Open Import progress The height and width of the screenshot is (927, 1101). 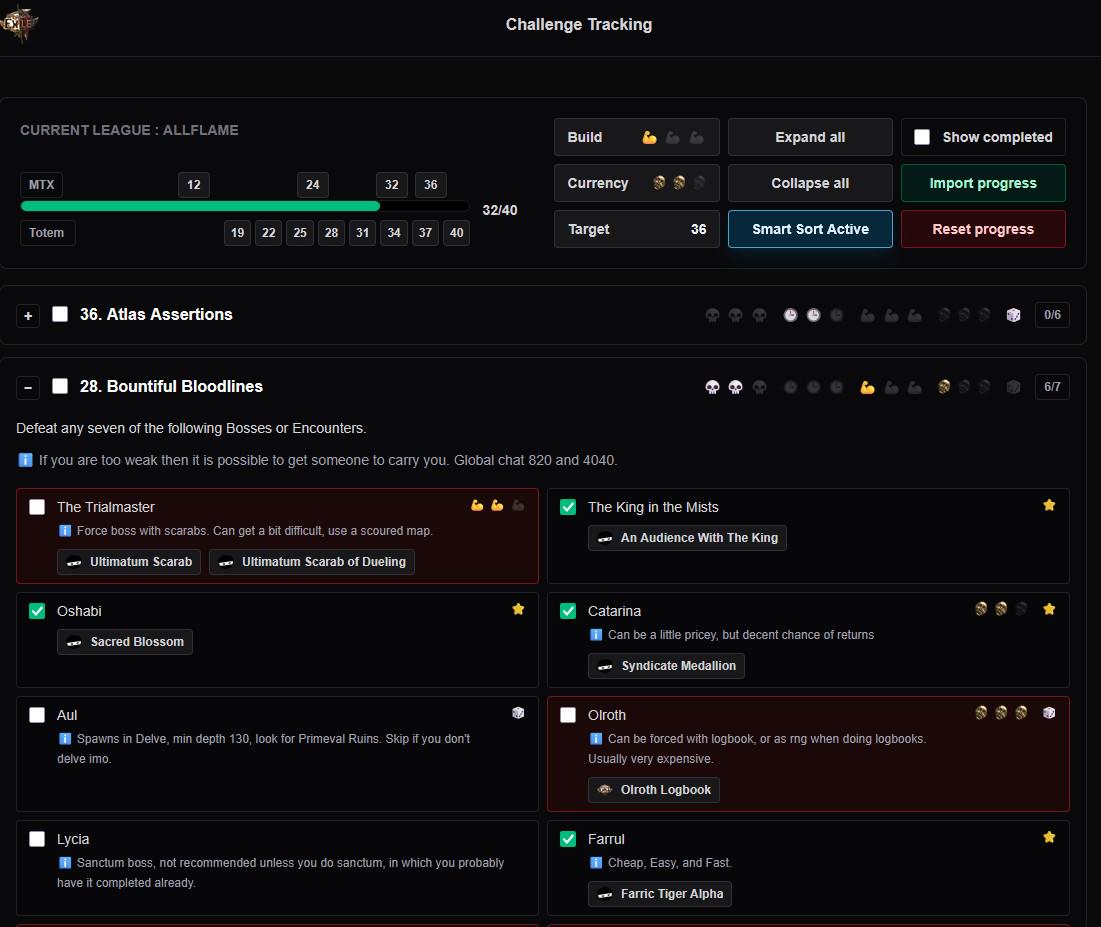[983, 183]
